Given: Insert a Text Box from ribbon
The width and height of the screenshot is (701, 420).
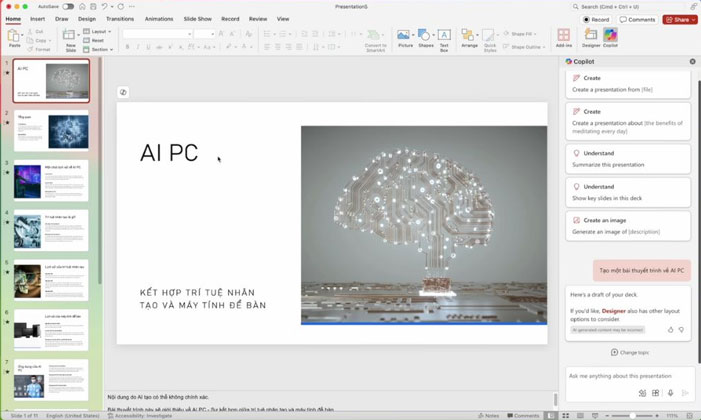Looking at the screenshot, I should coord(444,38).
